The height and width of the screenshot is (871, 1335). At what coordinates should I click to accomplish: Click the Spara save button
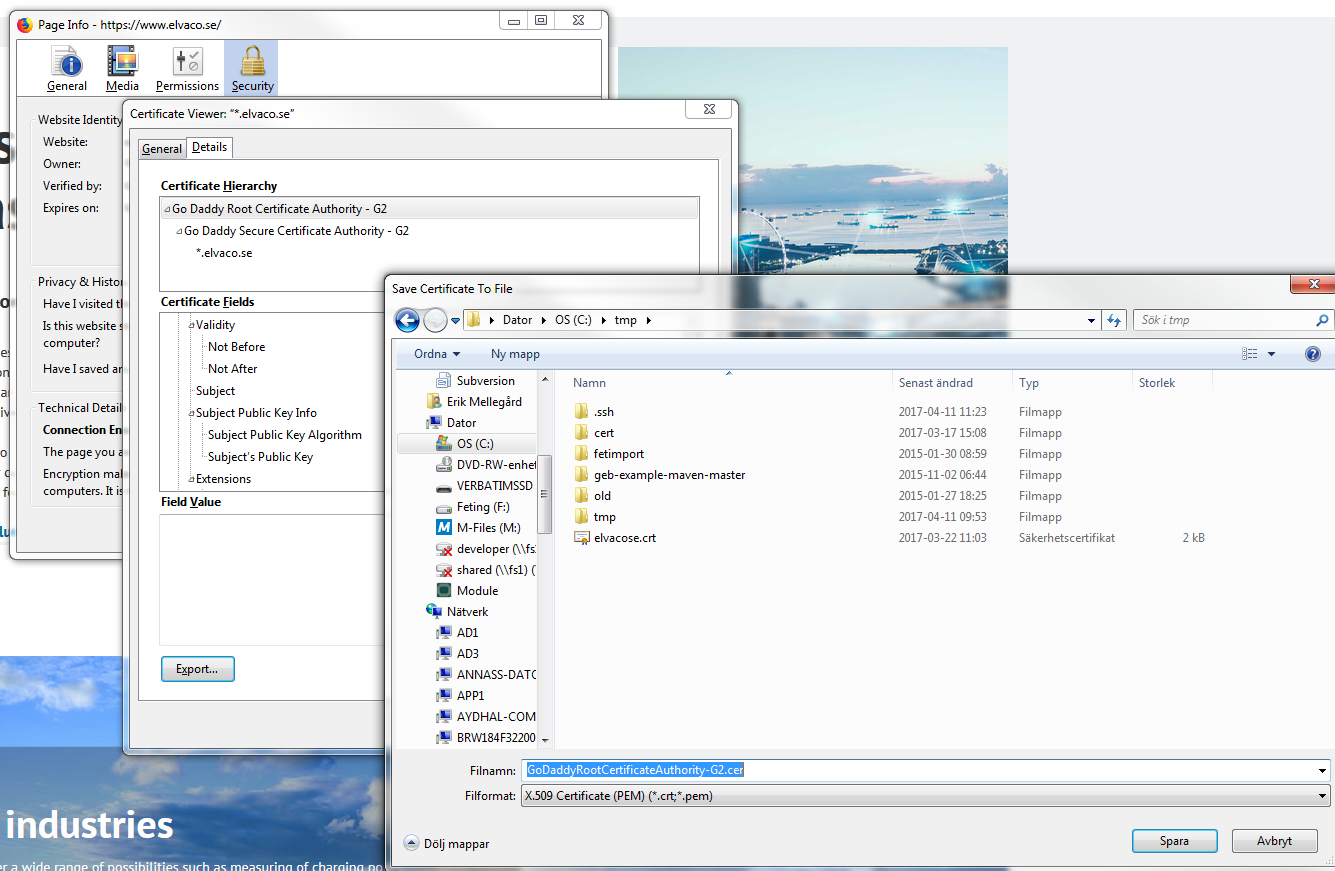click(1174, 841)
